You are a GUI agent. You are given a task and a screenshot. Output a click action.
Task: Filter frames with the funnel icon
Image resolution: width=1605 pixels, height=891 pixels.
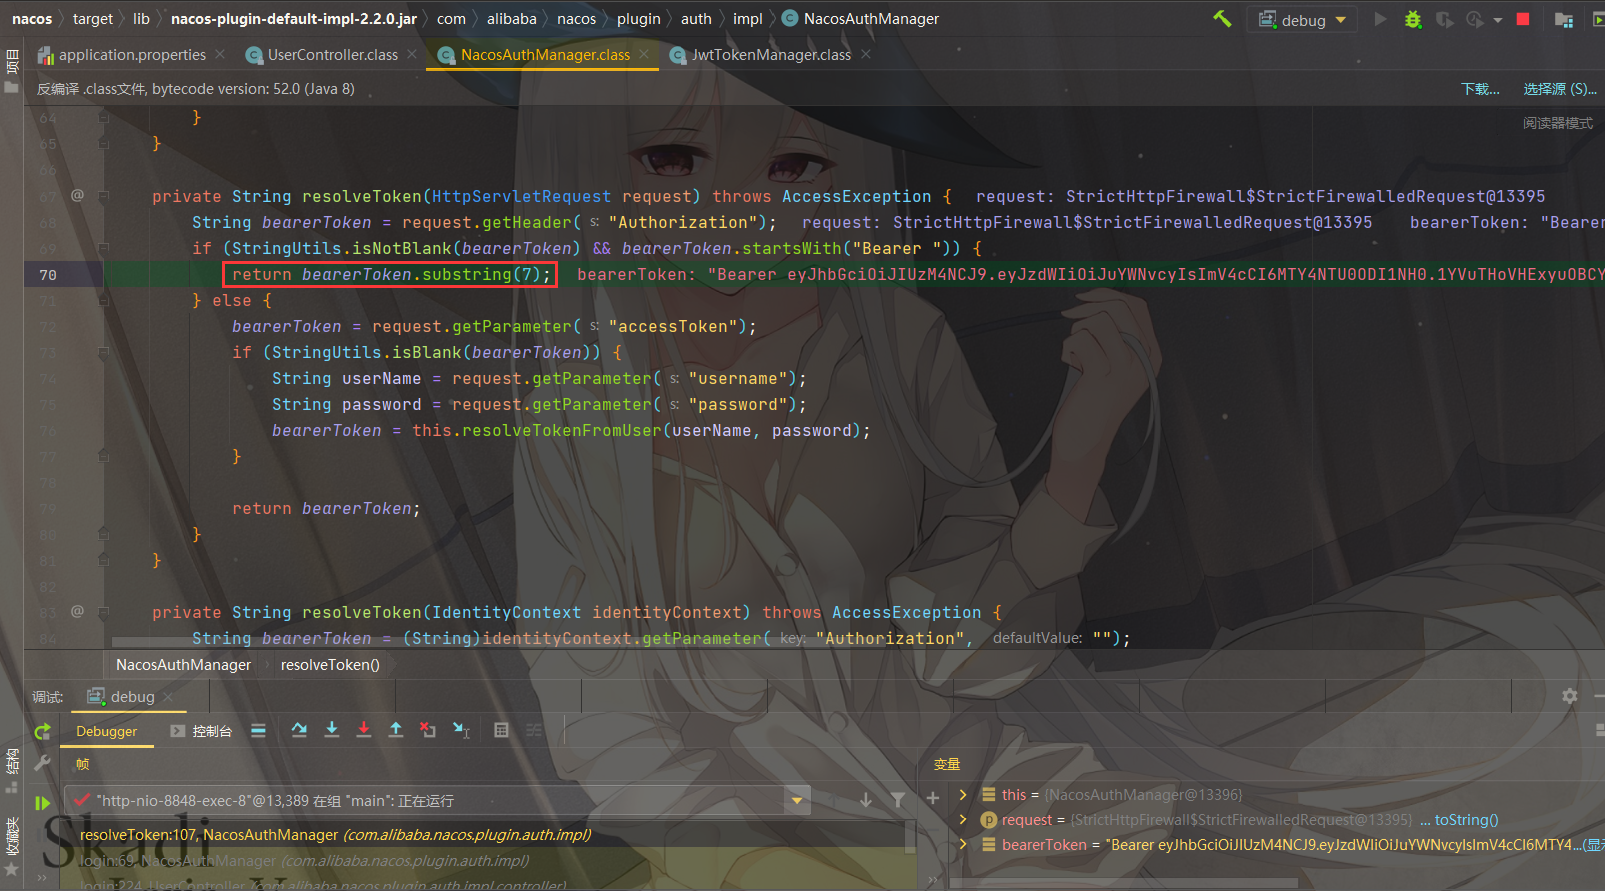point(898,800)
